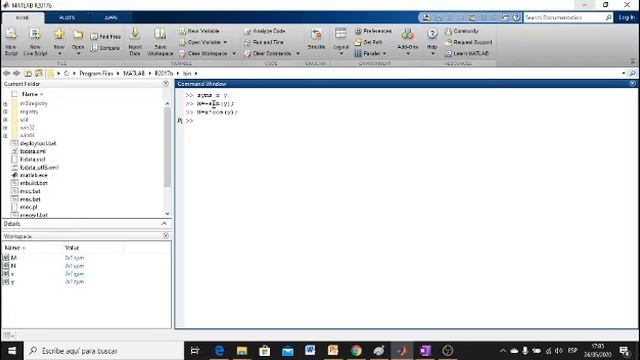This screenshot has width=640, height=360.
Task: Click the Log In button
Action: tap(627, 18)
